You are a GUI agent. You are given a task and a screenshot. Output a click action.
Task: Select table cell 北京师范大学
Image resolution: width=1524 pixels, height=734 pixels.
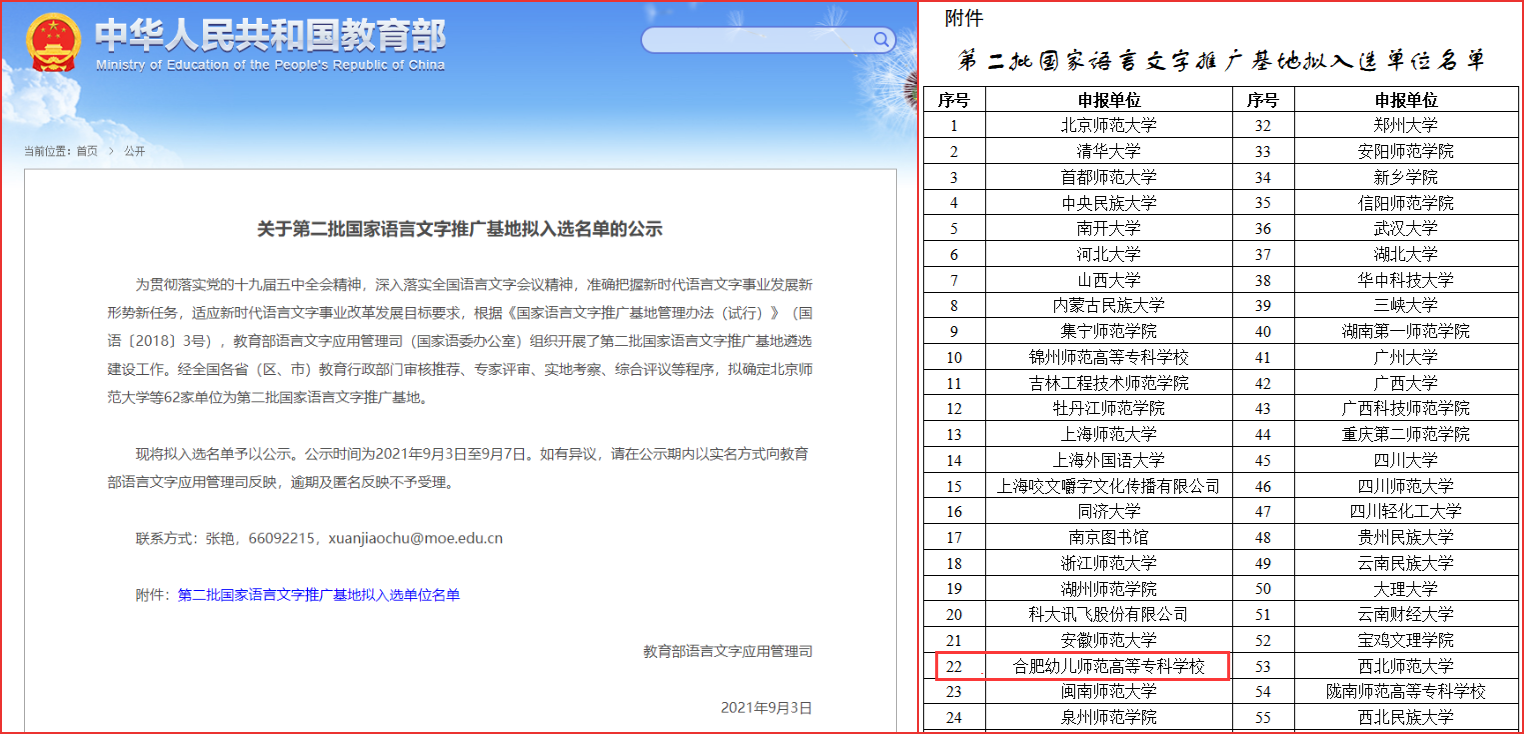(x=1109, y=125)
